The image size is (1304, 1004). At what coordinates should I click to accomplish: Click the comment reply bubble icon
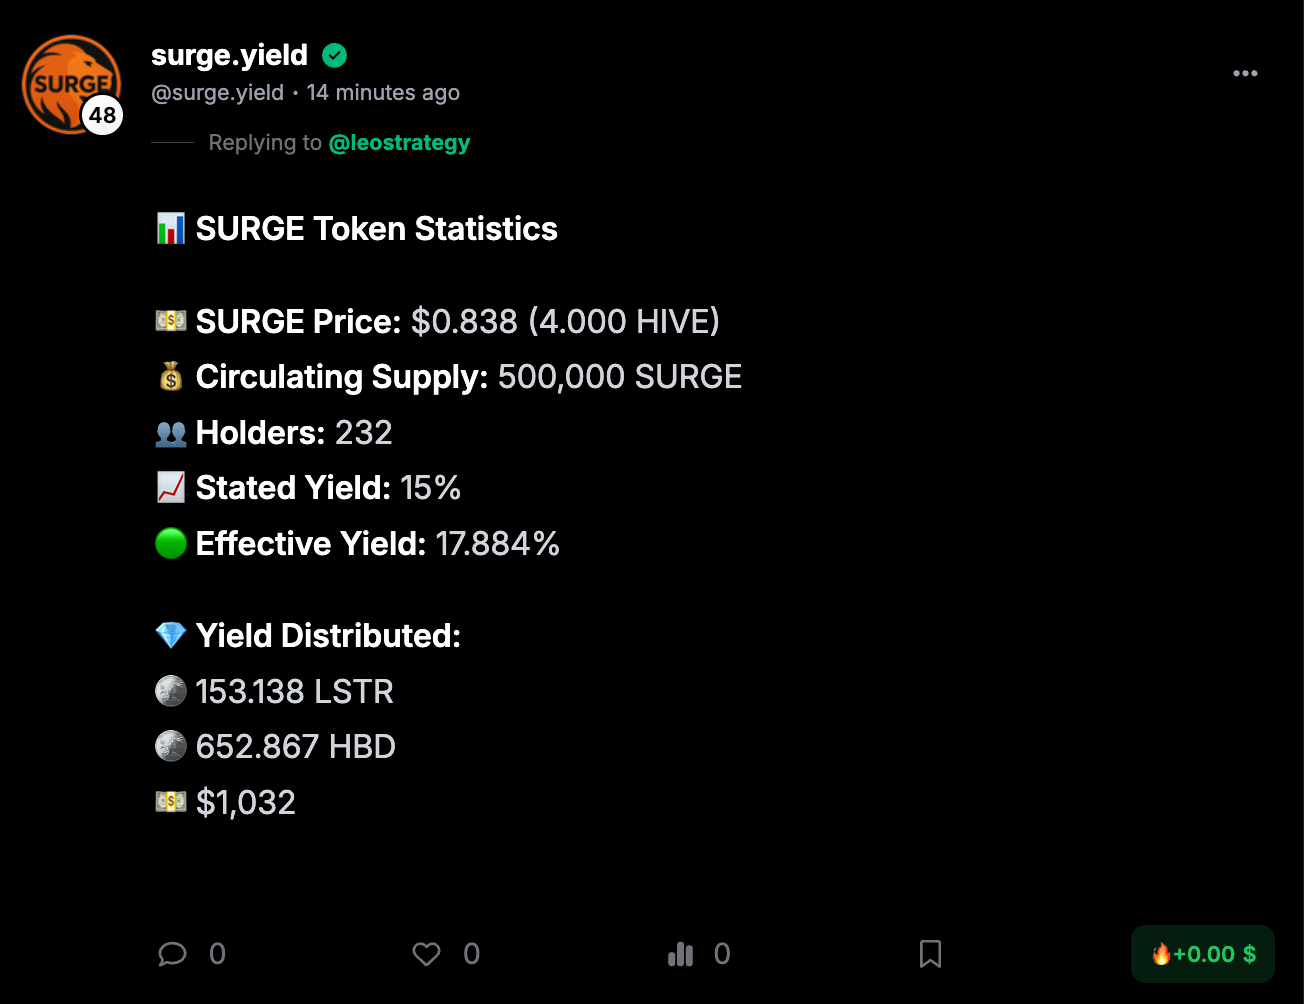coord(172,954)
